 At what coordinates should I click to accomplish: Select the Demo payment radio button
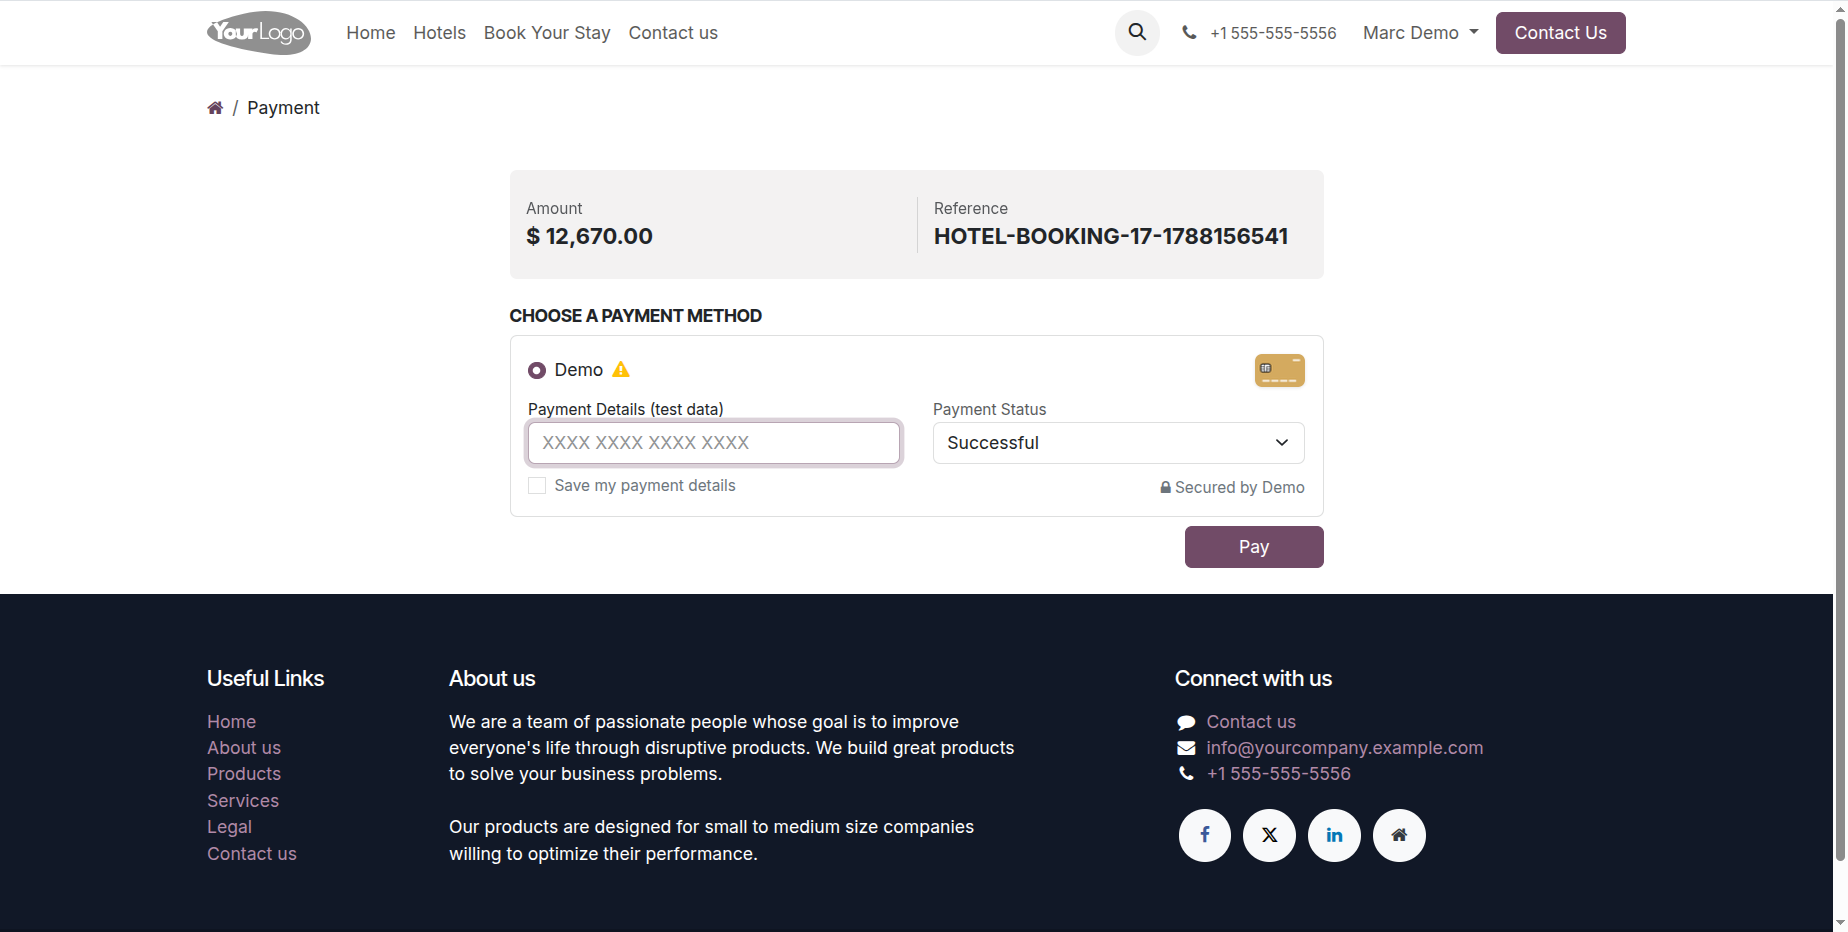pos(537,370)
